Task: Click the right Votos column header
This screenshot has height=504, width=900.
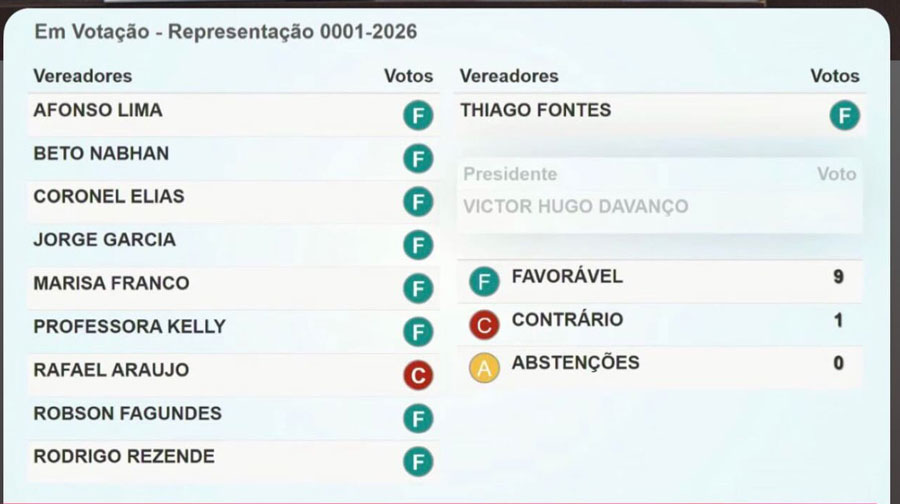Action: click(x=835, y=76)
